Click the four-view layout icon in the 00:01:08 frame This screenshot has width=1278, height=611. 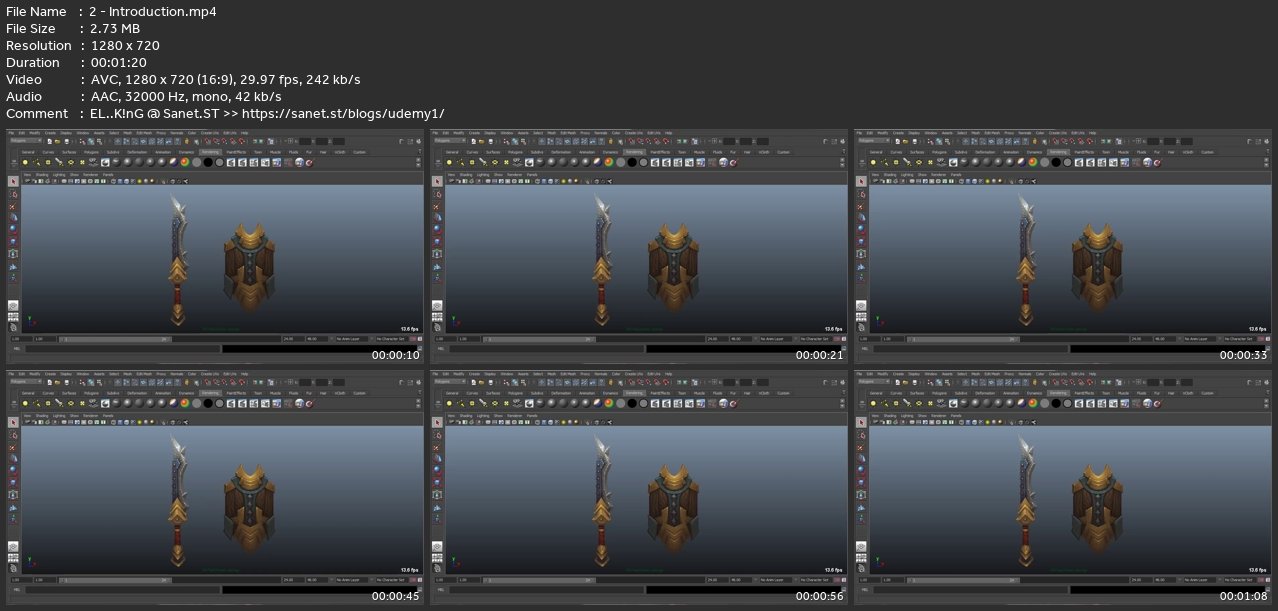(x=862, y=558)
